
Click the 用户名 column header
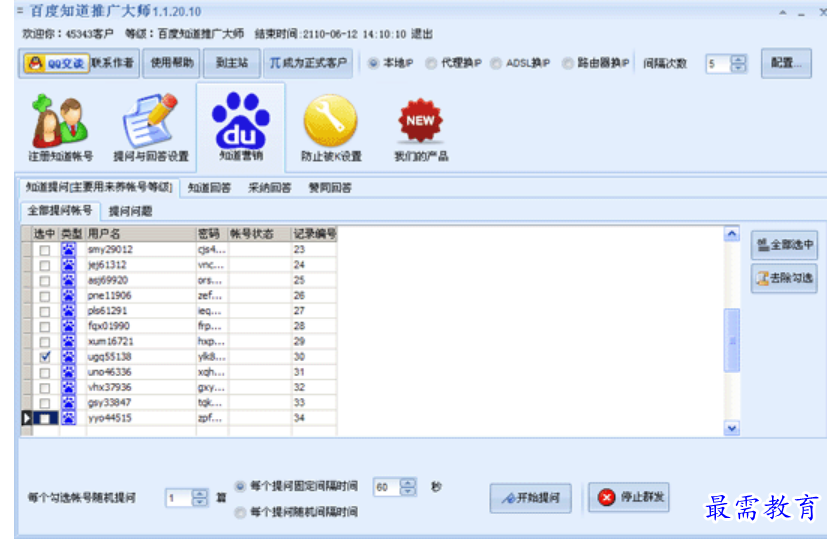pyautogui.click(x=141, y=234)
